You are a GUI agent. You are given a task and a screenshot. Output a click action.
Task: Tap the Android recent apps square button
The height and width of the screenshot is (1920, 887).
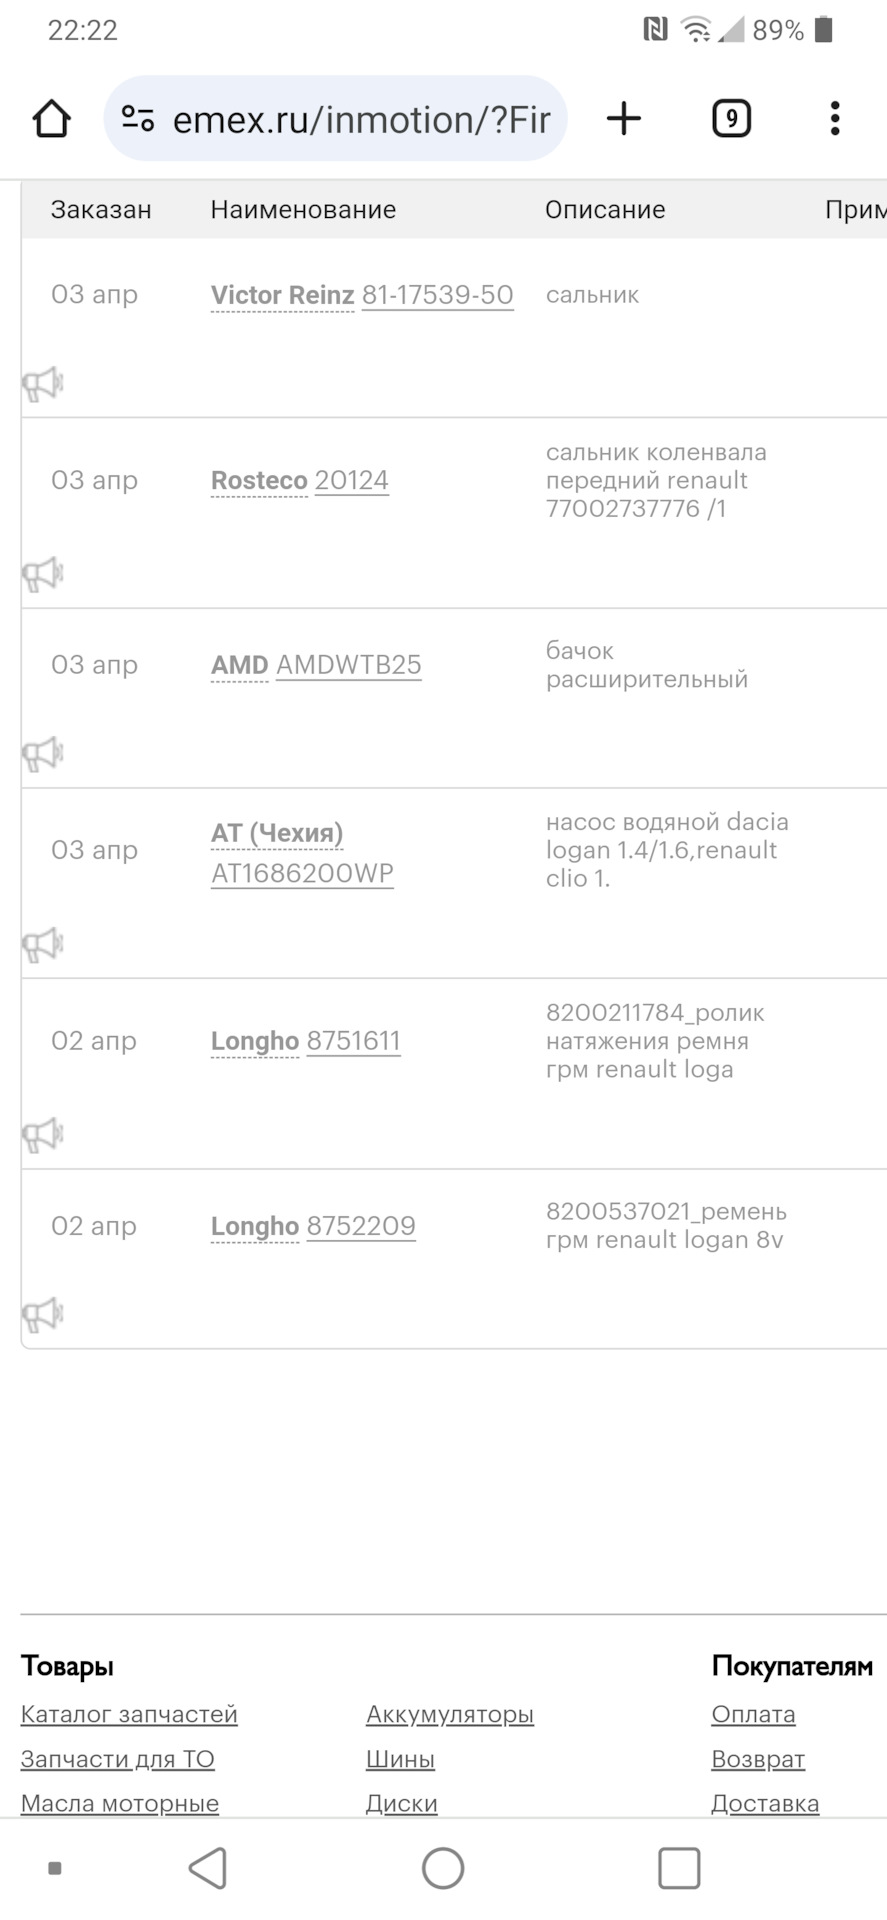679,1868
